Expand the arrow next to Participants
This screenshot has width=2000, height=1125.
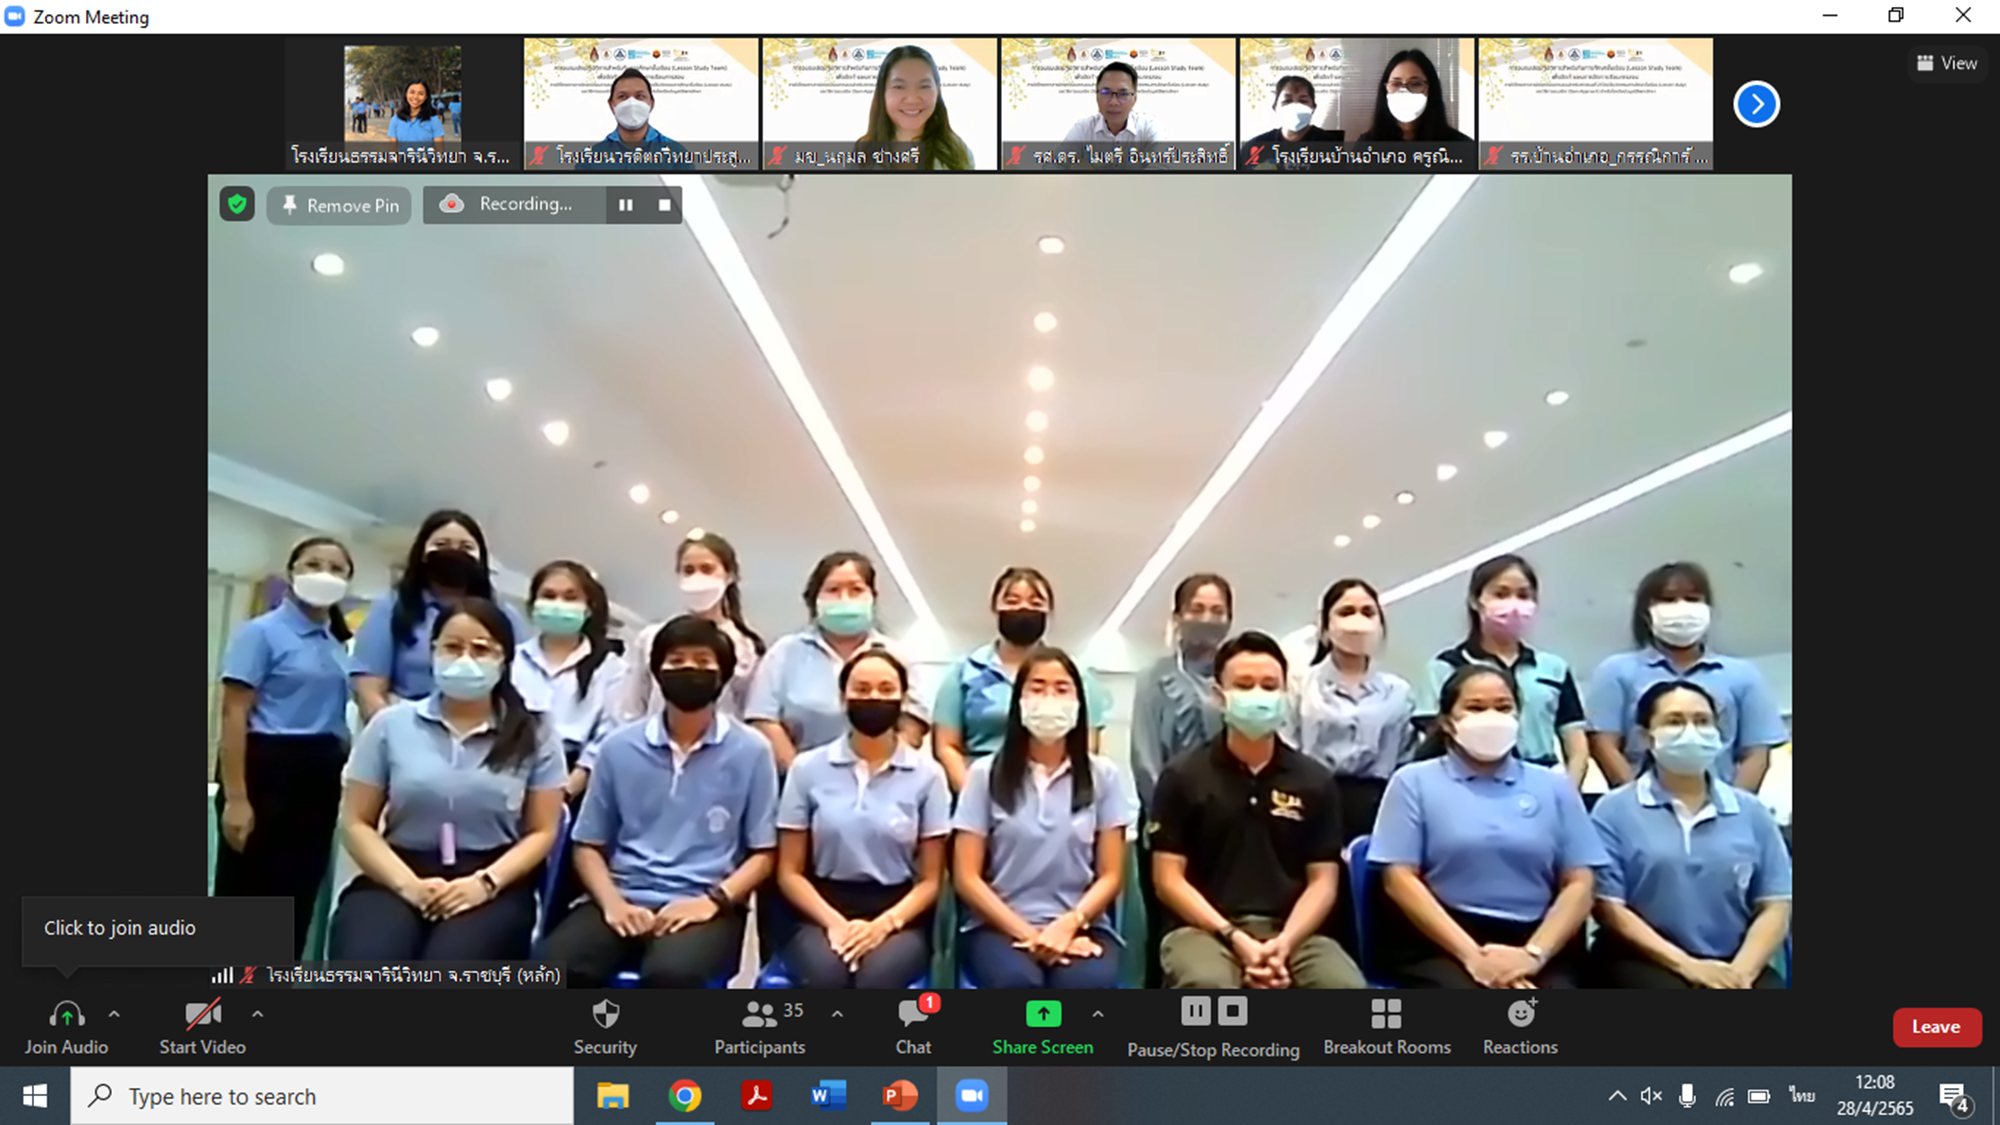coord(837,1014)
